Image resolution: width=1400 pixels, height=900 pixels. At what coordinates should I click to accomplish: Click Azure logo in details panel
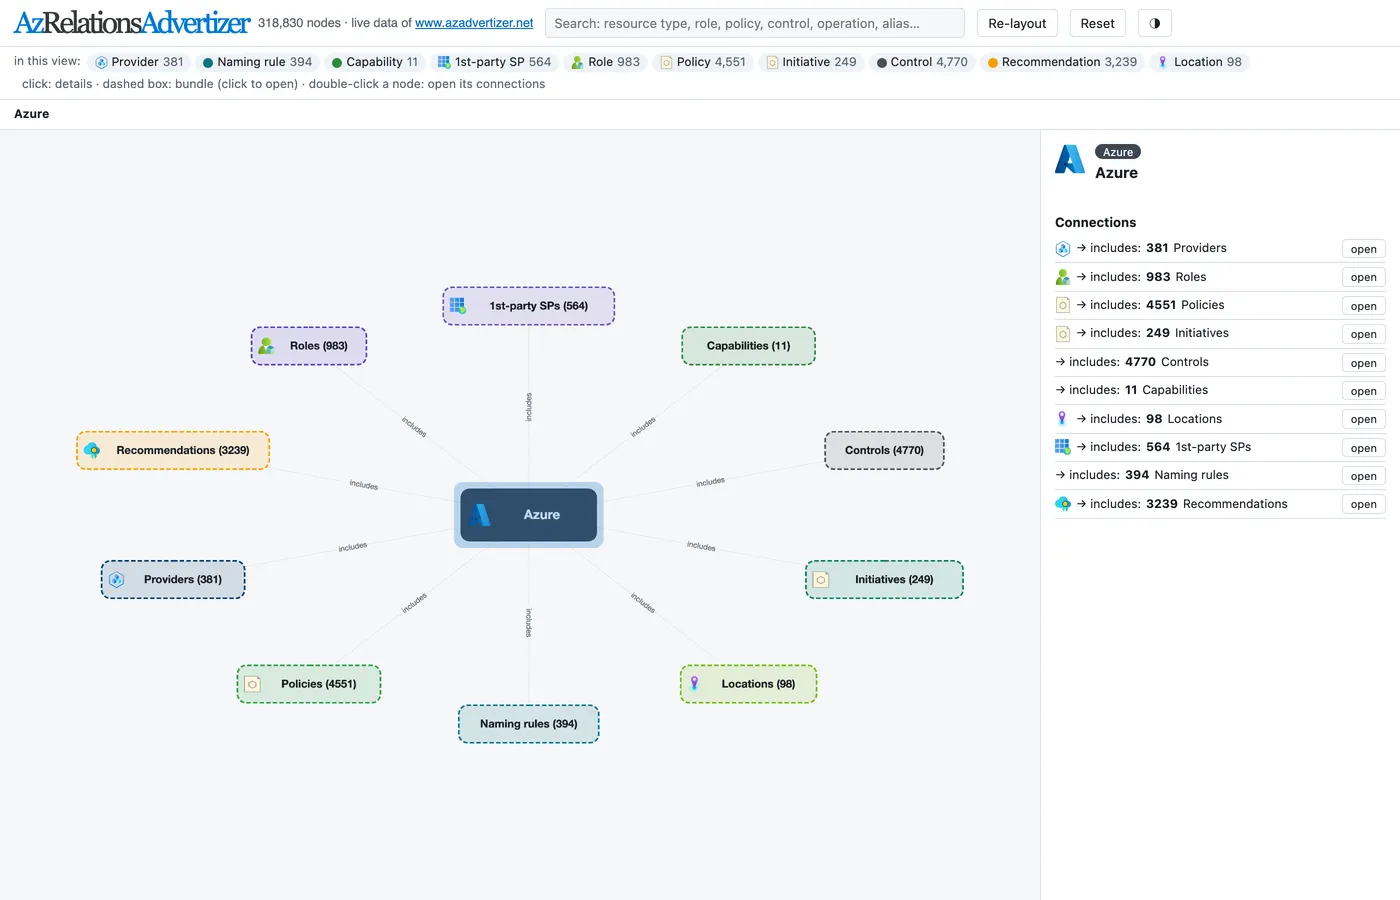coord(1070,160)
